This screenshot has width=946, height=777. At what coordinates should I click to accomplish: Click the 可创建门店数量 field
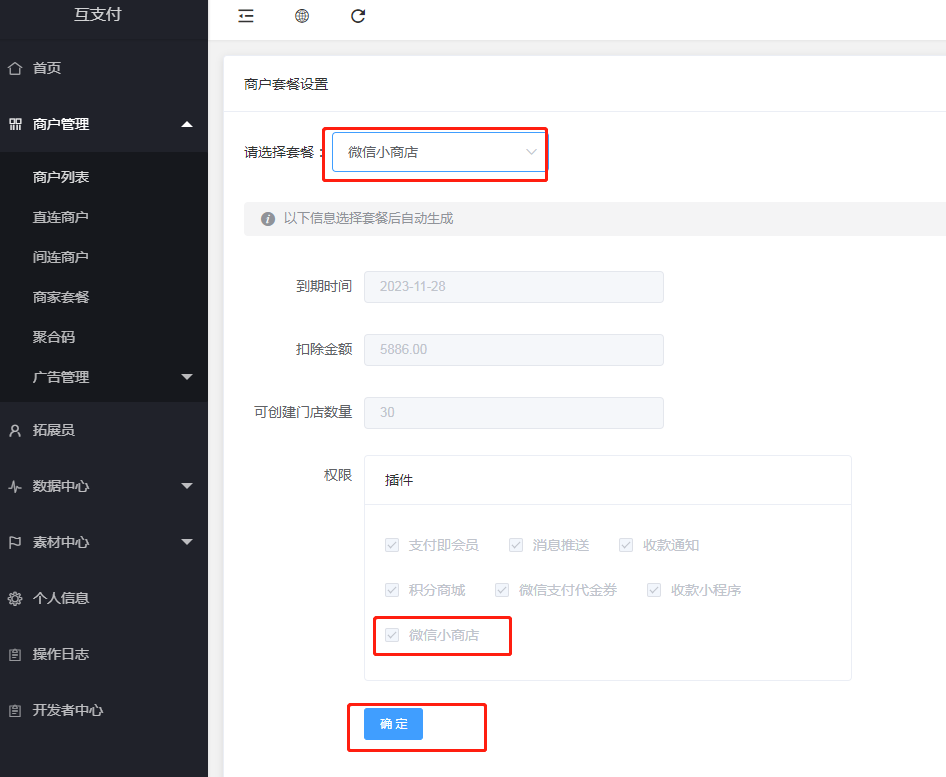tap(514, 413)
